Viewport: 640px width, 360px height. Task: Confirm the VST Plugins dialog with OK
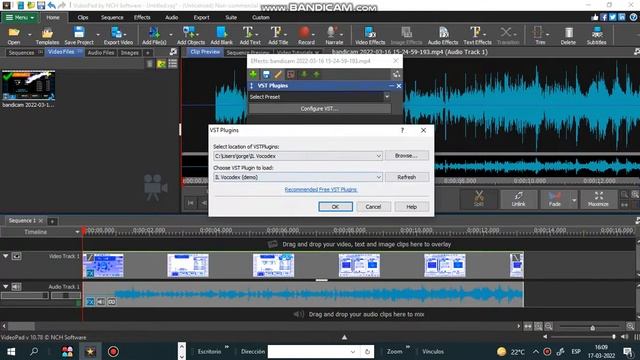coord(335,207)
